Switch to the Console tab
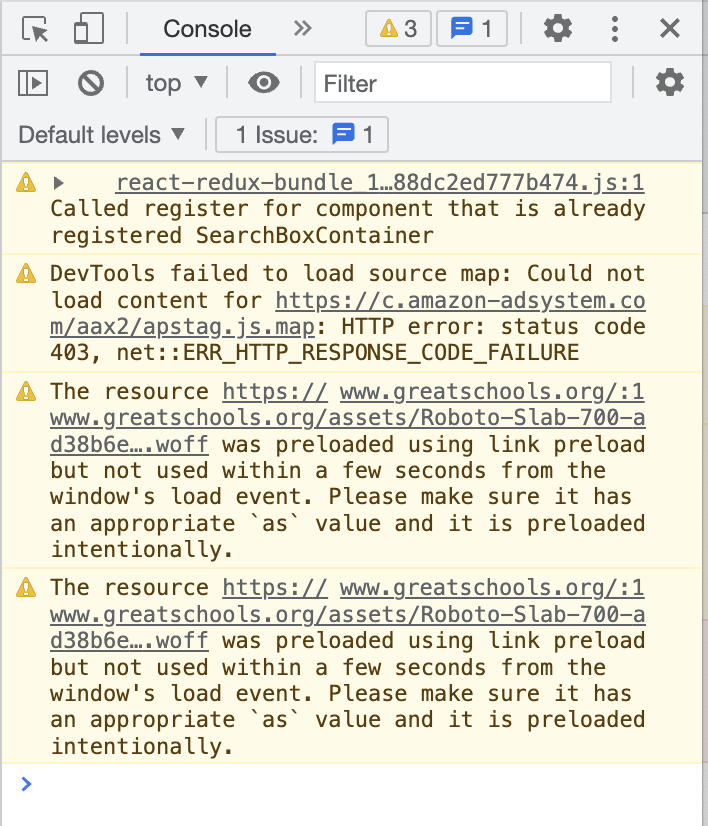Image resolution: width=708 pixels, height=826 pixels. 208,29
